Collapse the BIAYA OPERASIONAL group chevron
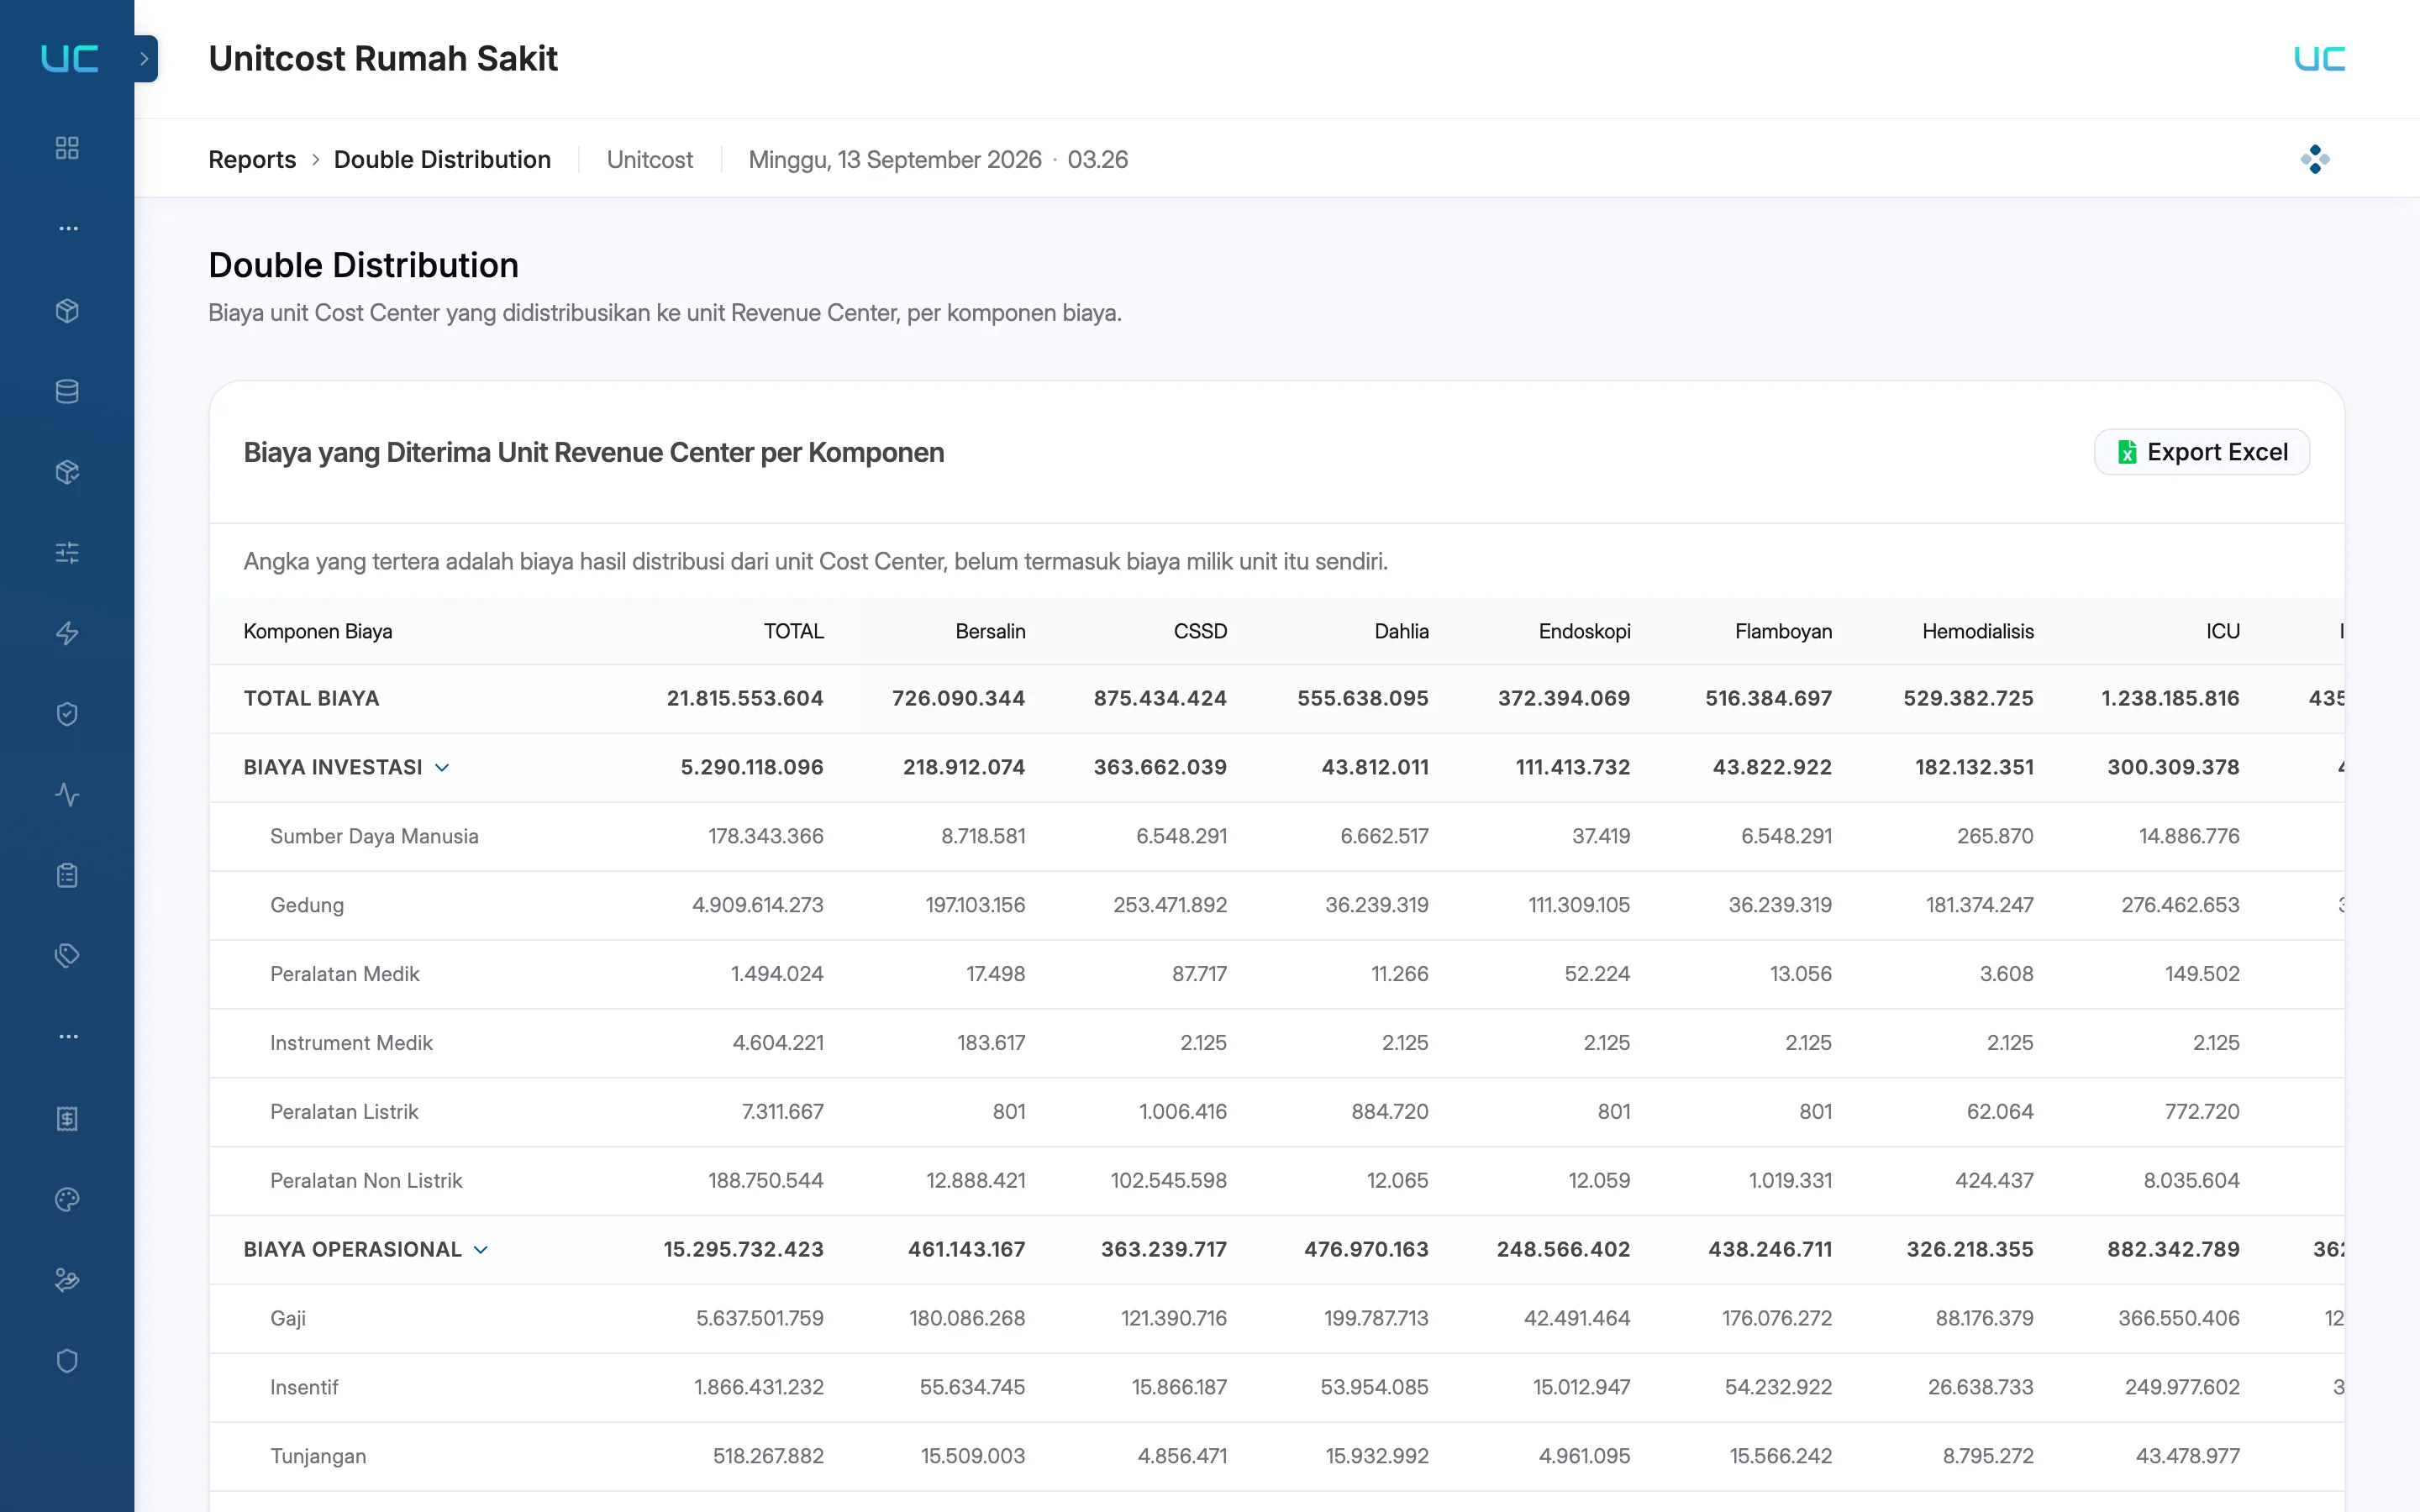This screenshot has height=1512, width=2420. pyautogui.click(x=481, y=1250)
